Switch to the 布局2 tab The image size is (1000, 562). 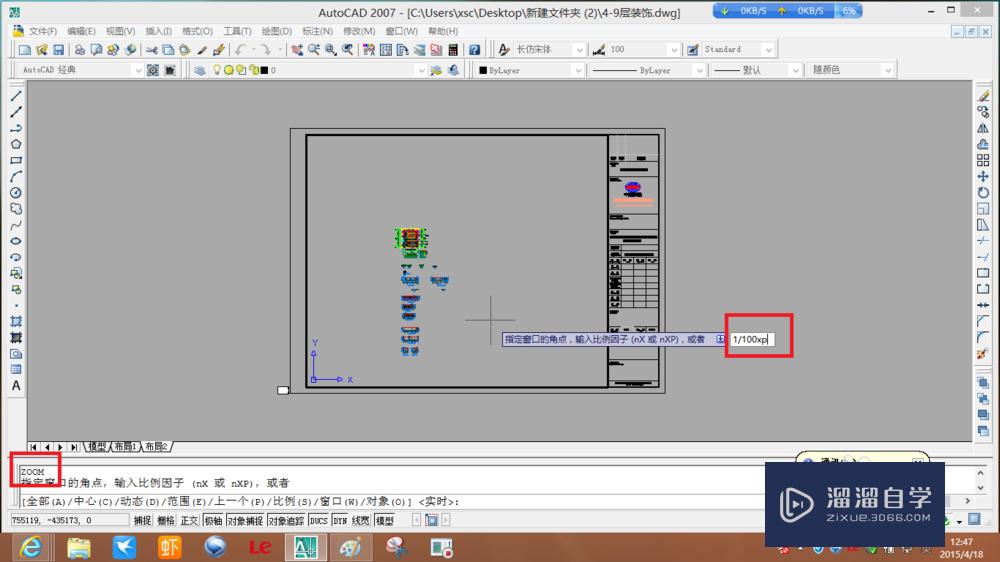coord(156,447)
